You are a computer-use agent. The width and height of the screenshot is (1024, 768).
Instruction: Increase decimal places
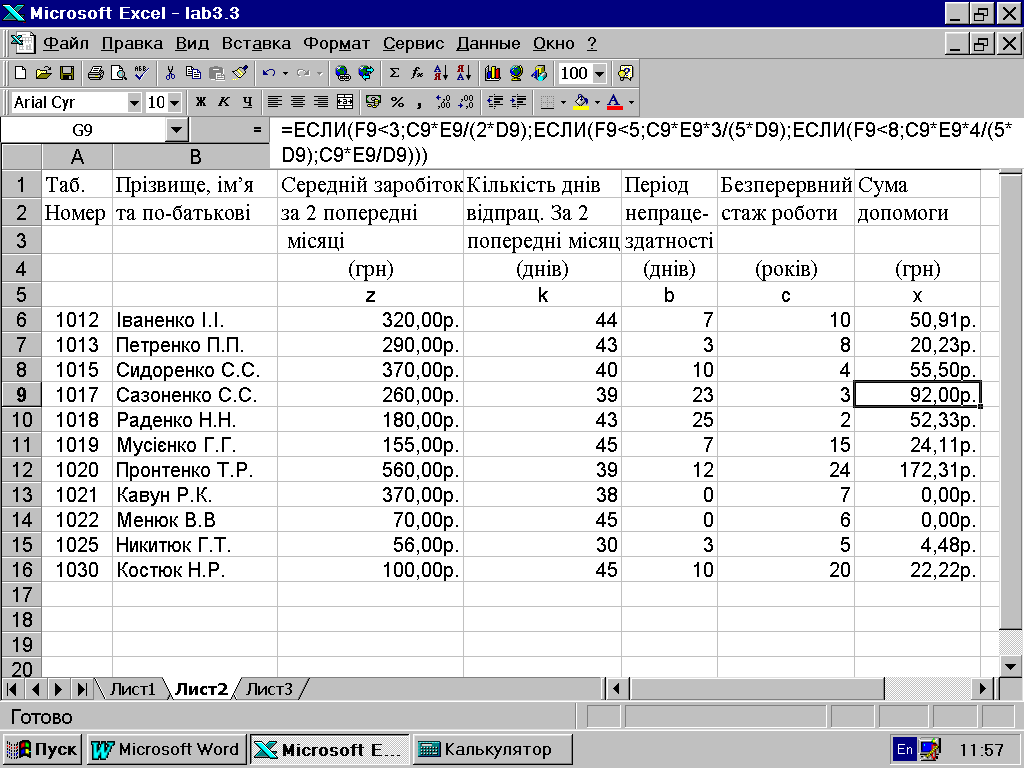point(443,102)
